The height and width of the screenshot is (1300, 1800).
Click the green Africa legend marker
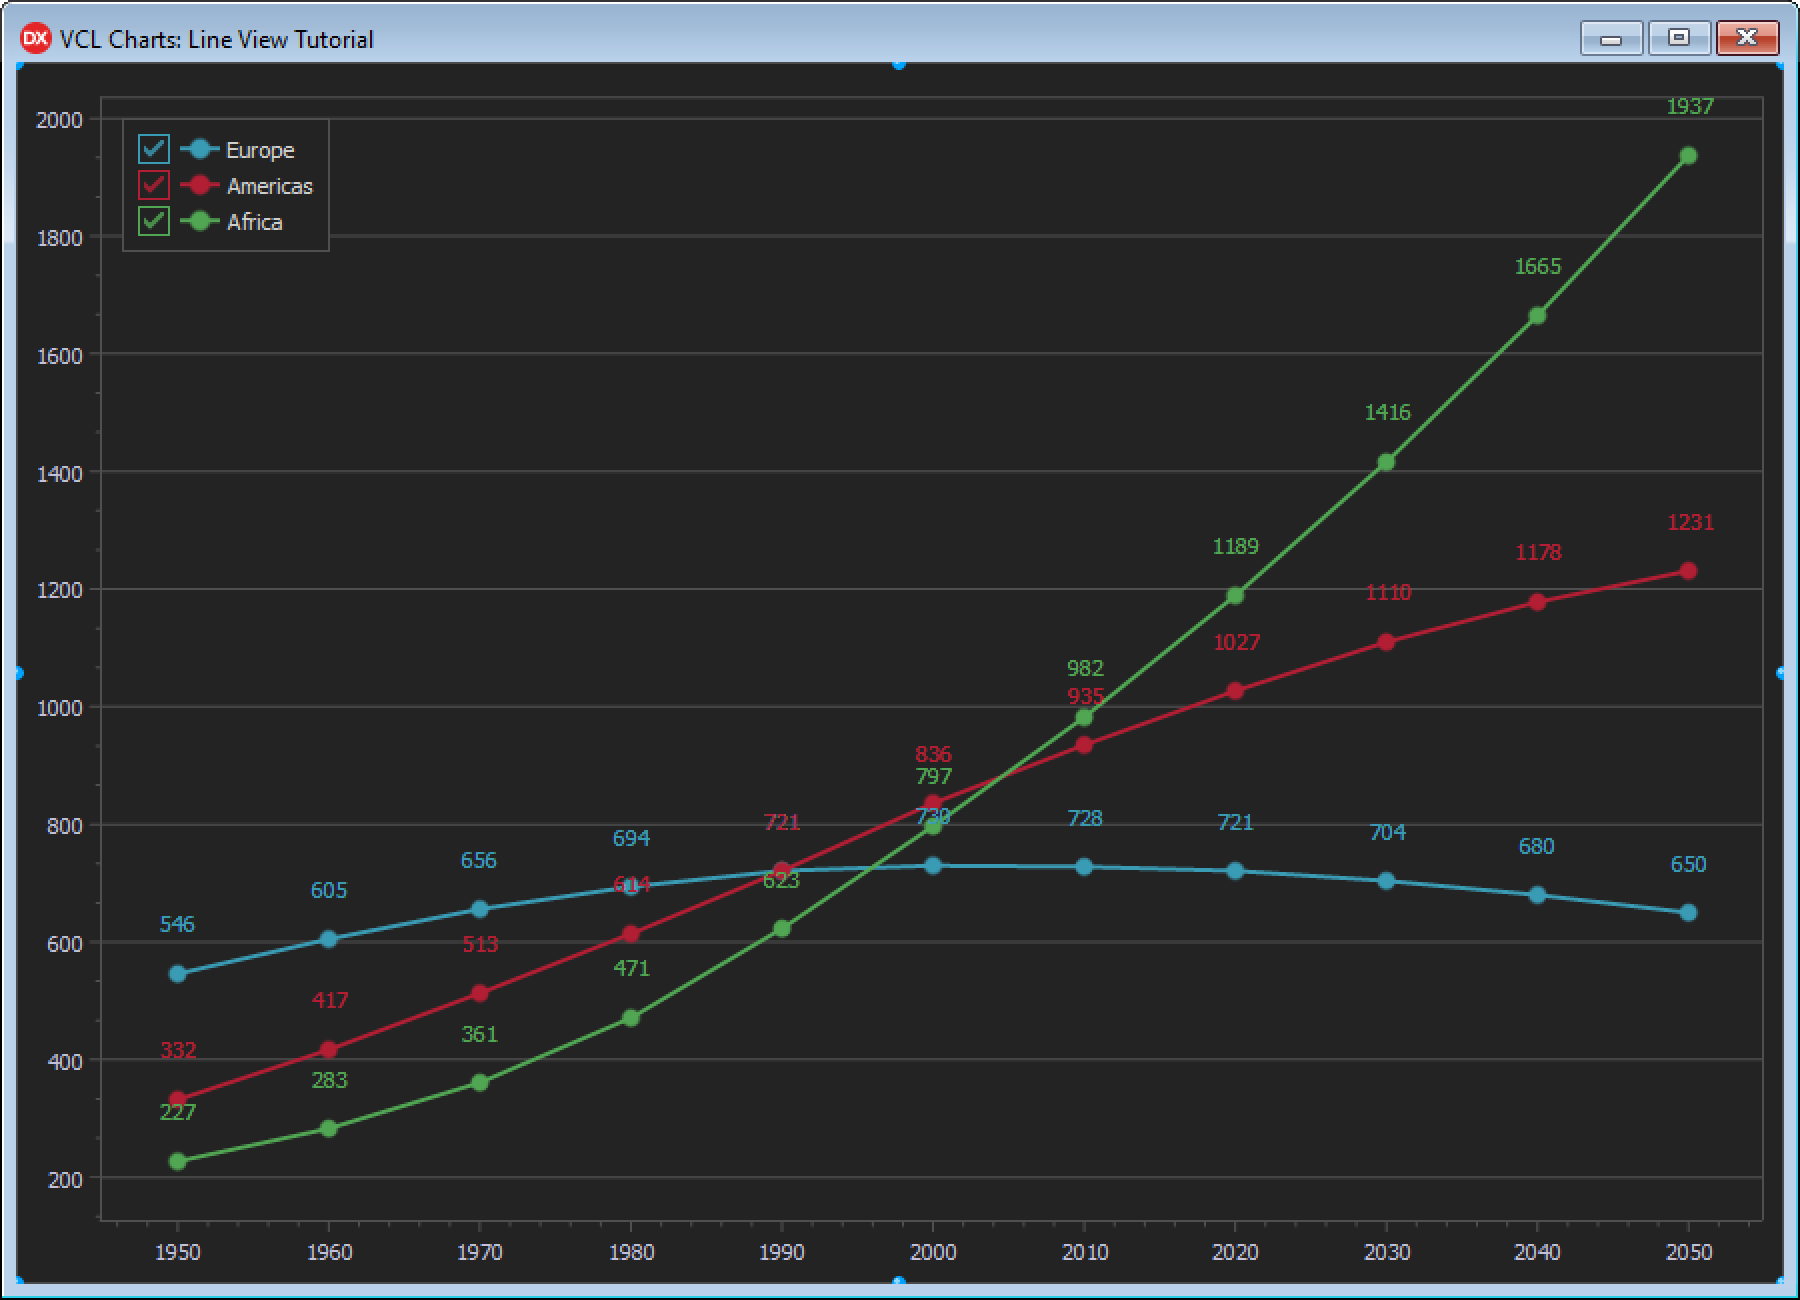(200, 222)
